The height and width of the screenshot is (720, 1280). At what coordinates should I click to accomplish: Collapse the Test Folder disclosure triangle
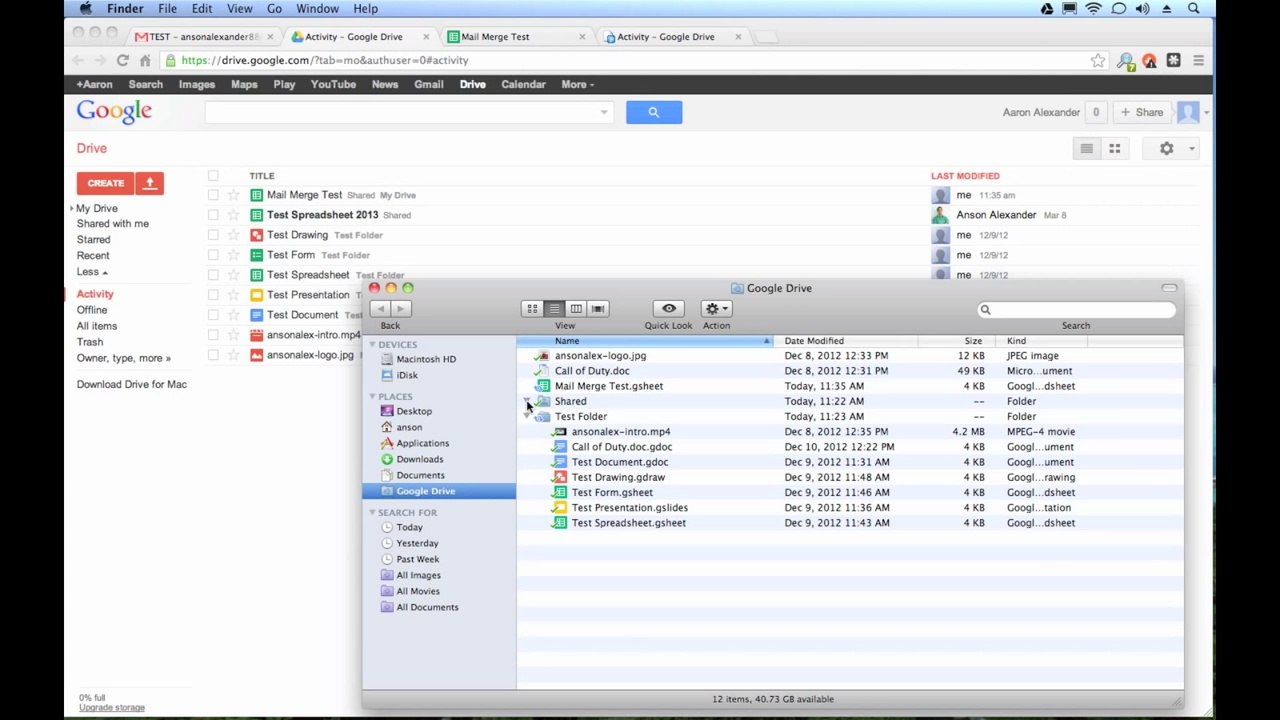coord(528,416)
